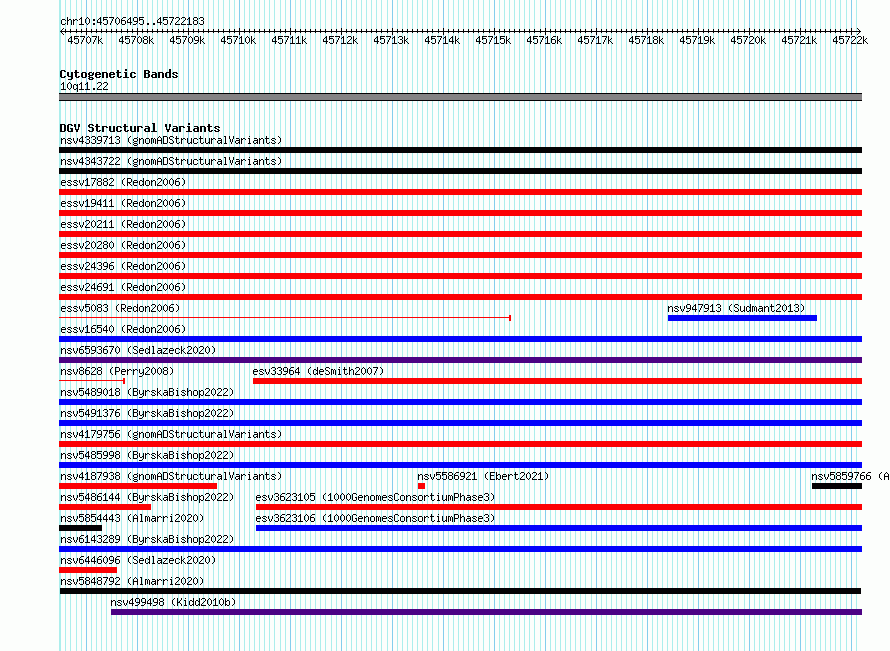Click the 45718k ruler position label
This screenshot has height=651, width=890.
pyautogui.click(x=646, y=40)
